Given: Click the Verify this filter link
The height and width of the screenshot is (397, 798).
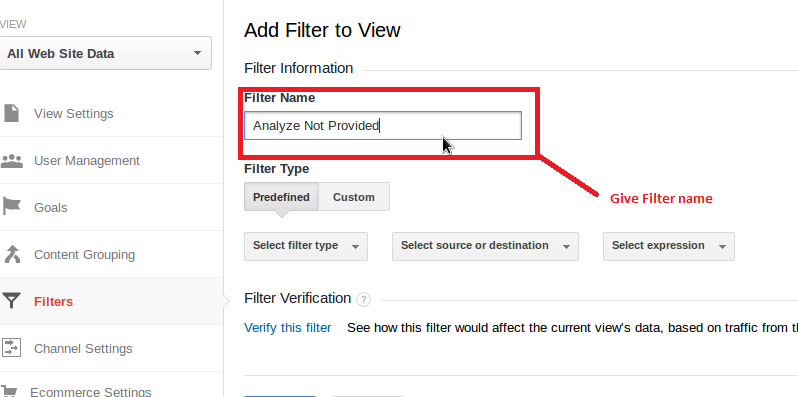Looking at the screenshot, I should click(x=288, y=328).
